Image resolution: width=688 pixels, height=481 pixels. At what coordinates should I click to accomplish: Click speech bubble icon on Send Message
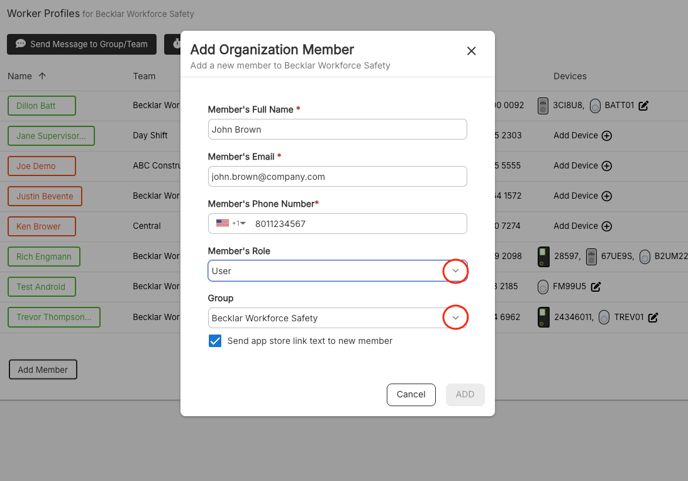click(x=21, y=44)
